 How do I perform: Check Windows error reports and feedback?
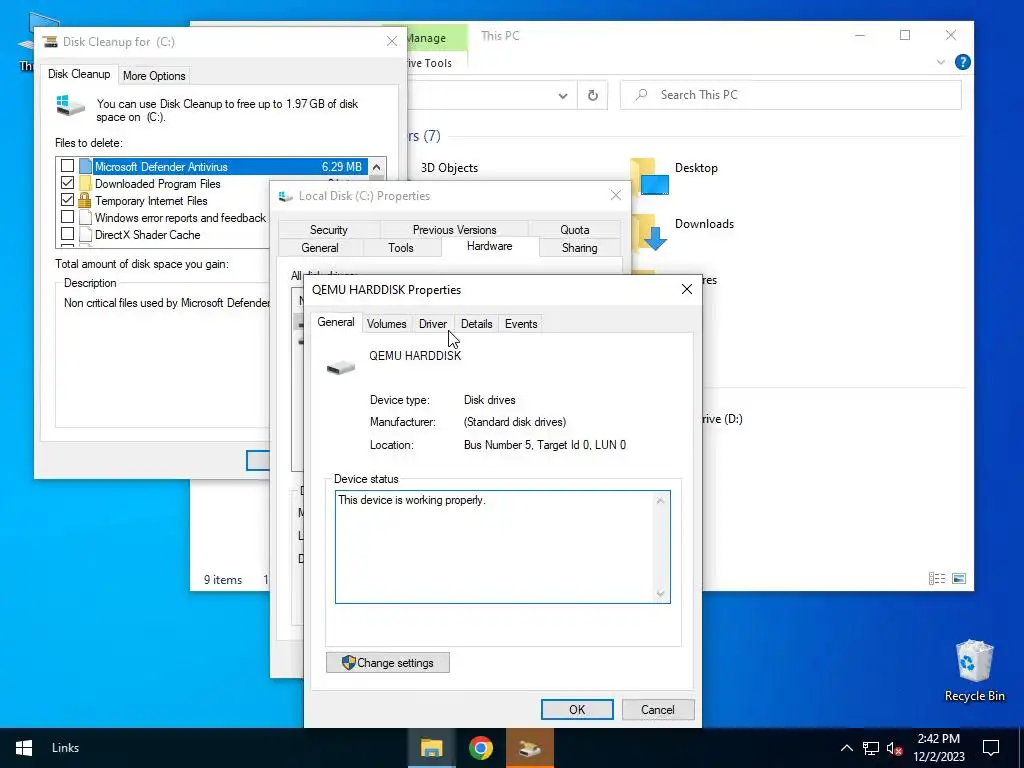click(x=67, y=217)
